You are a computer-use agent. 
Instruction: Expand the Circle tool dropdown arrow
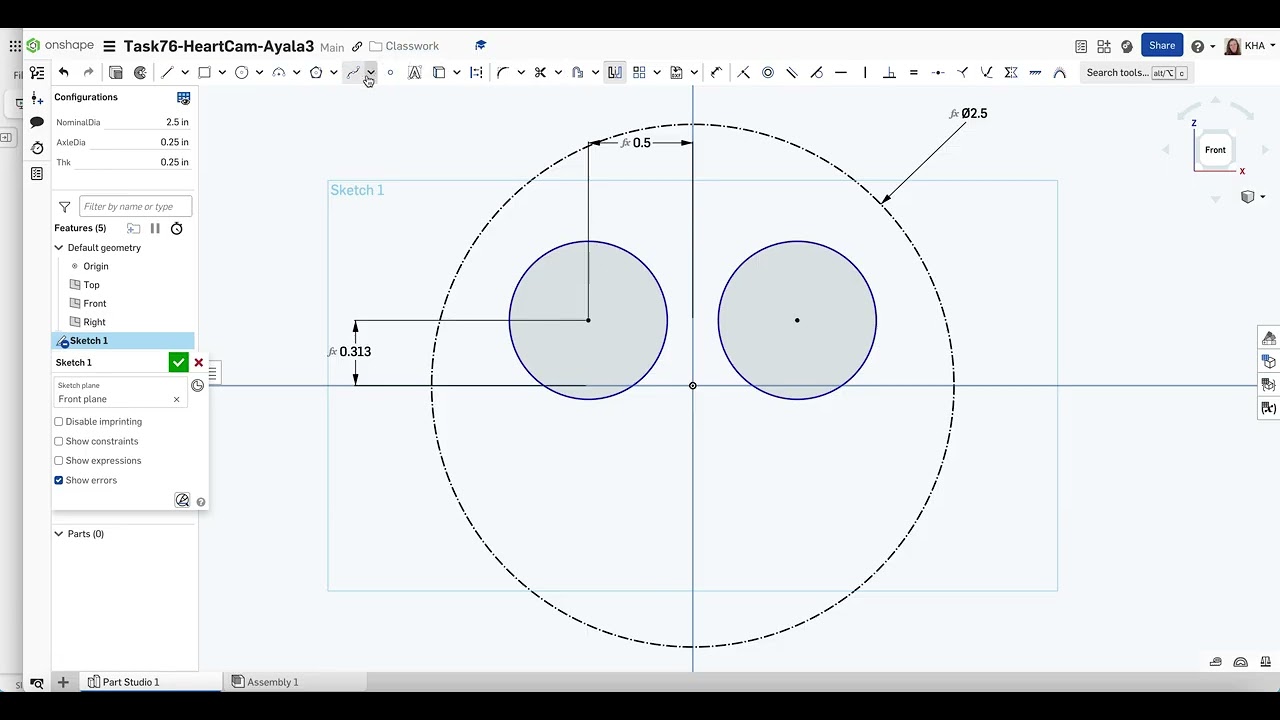[259, 72]
